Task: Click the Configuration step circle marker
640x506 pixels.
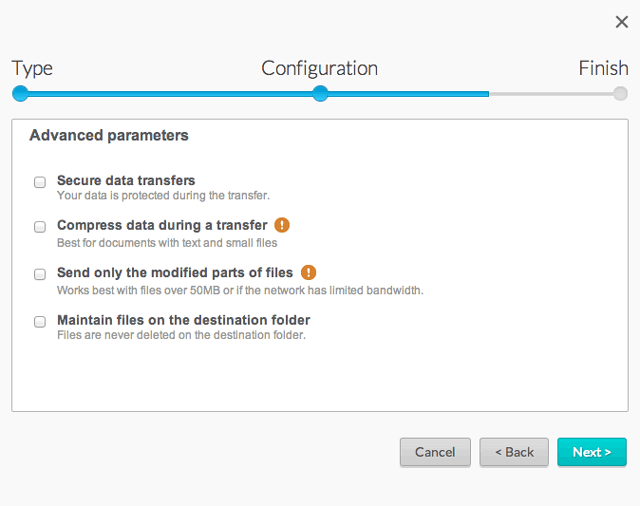Action: click(x=320, y=94)
